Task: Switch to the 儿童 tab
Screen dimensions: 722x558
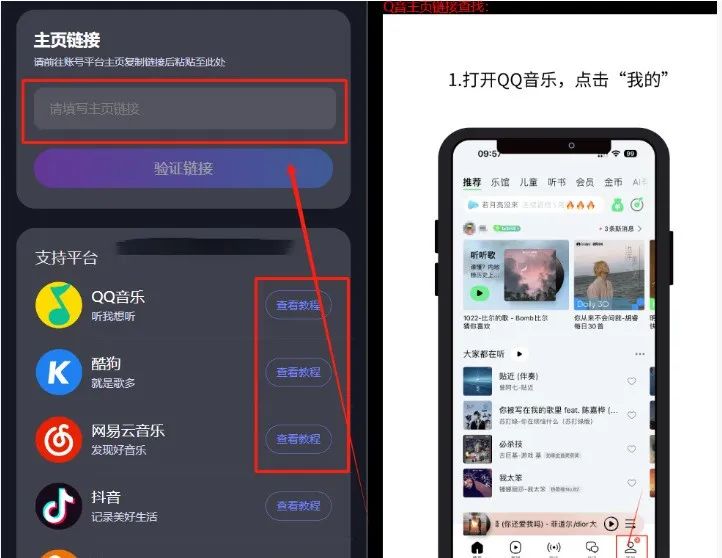Action: [529, 182]
